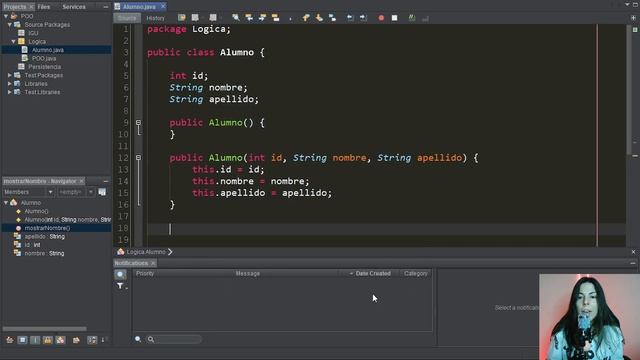Click the Navigator horizontal scrollbar

pyautogui.click(x=44, y=329)
